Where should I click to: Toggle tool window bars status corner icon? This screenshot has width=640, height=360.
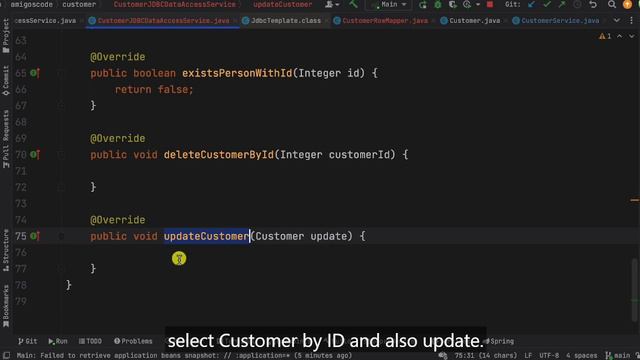[6, 356]
